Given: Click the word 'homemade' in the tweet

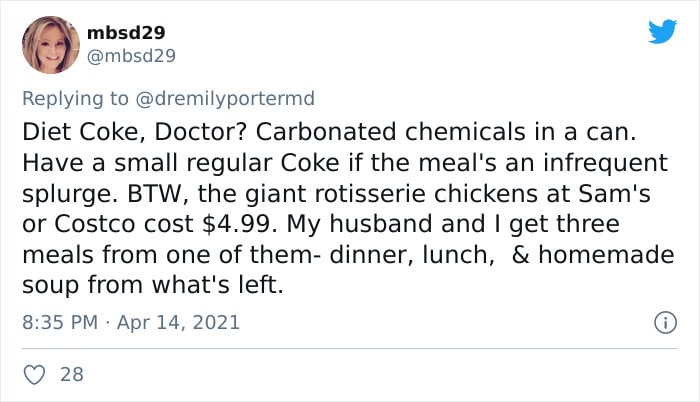Looking at the screenshot, I should pos(606,255).
